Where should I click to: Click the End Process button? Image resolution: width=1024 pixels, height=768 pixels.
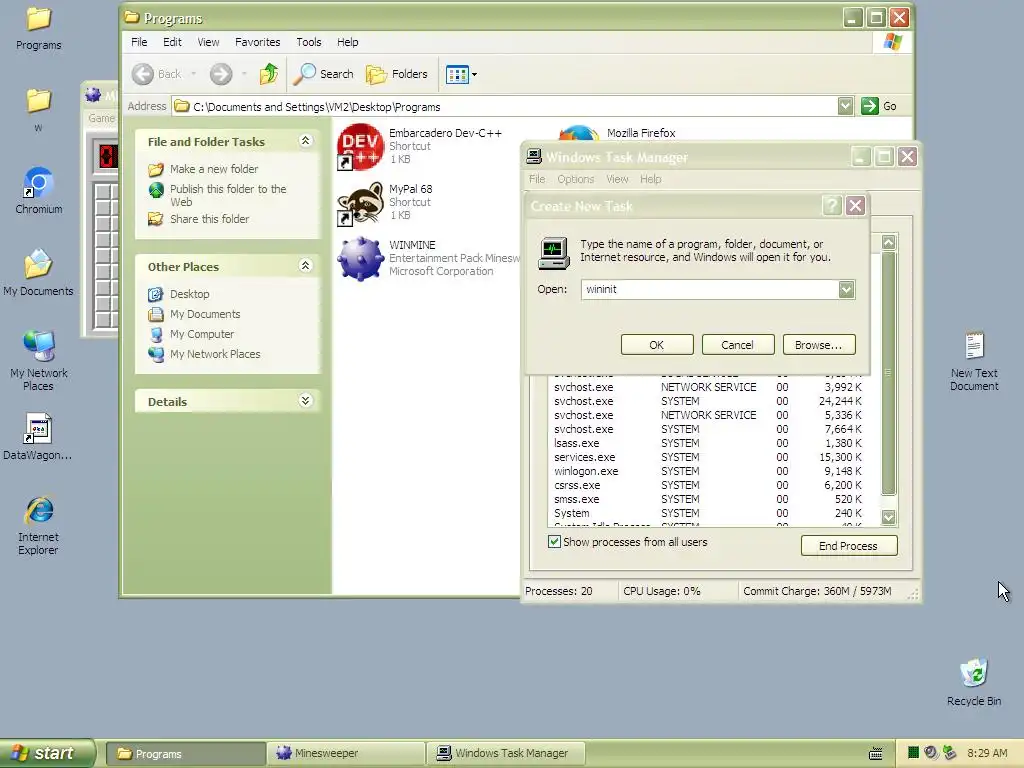pyautogui.click(x=849, y=546)
